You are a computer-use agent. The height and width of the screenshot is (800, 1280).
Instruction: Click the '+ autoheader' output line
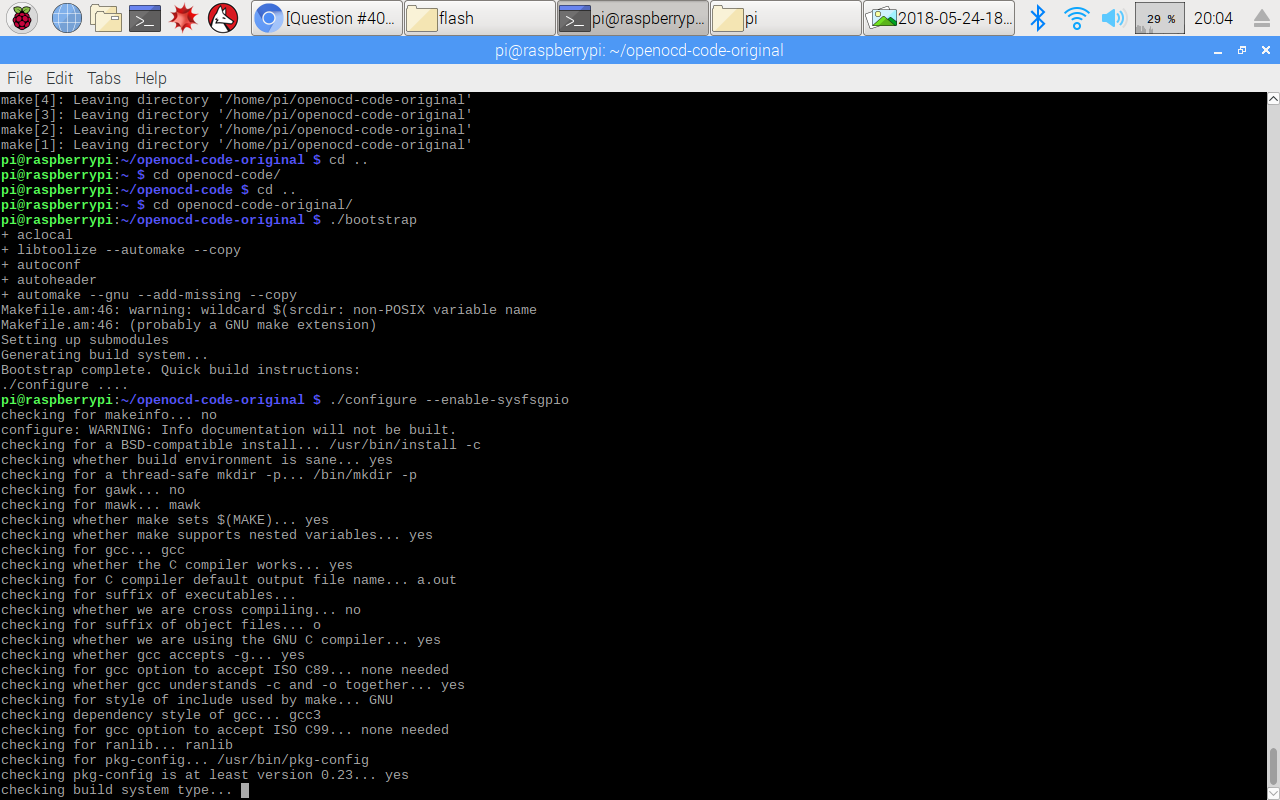pyautogui.click(x=49, y=280)
